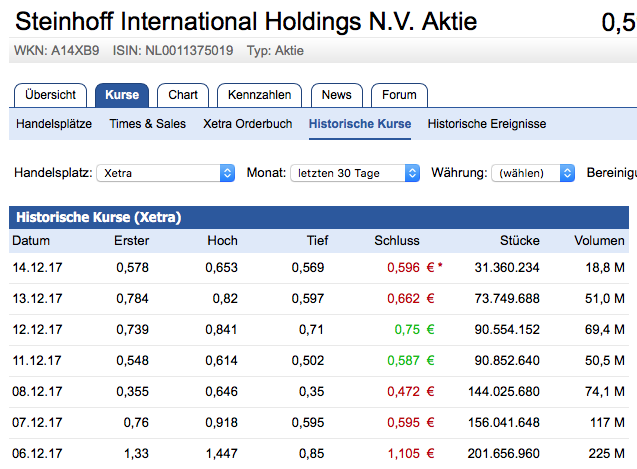The width and height of the screenshot is (637, 469).
Task: Open Historische Ereignisse link
Action: pos(486,124)
